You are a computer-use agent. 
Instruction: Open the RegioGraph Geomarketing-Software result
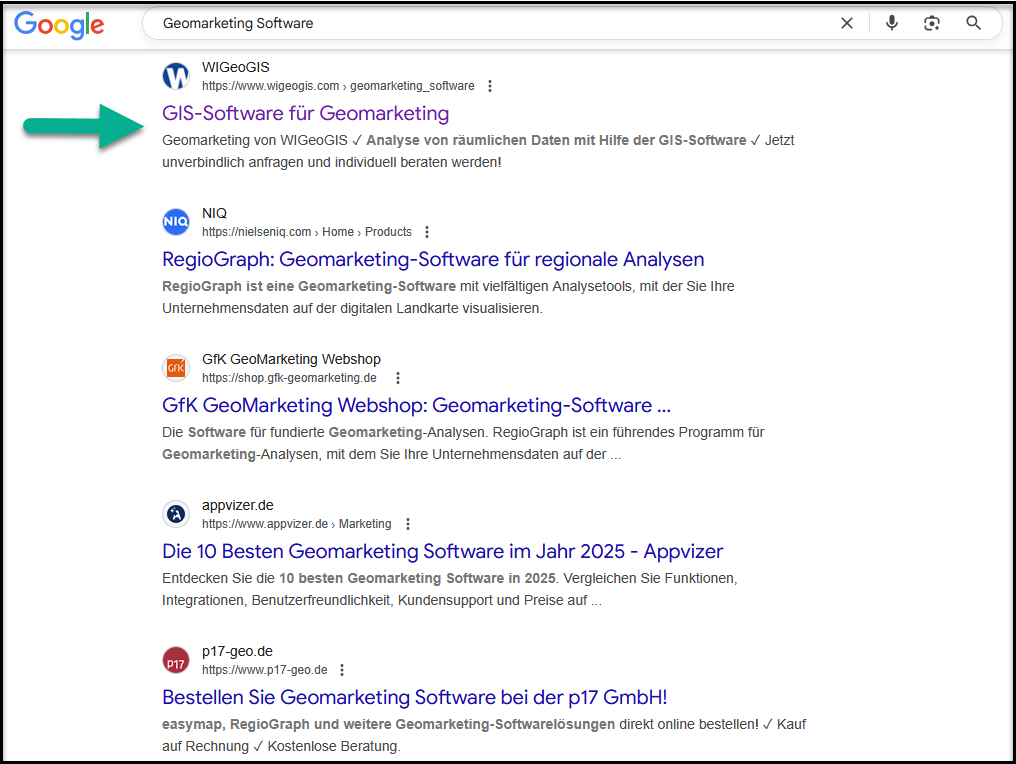tap(433, 259)
